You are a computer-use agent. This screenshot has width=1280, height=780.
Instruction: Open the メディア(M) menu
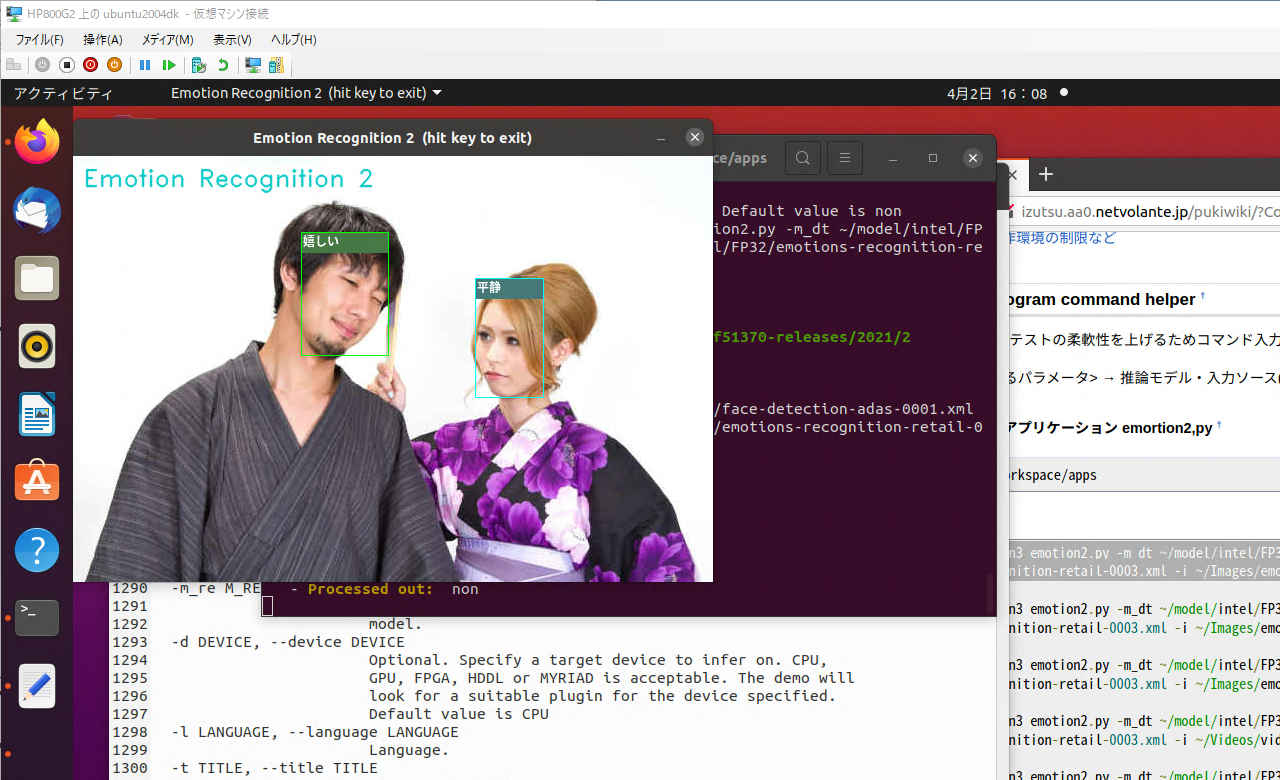coord(167,39)
